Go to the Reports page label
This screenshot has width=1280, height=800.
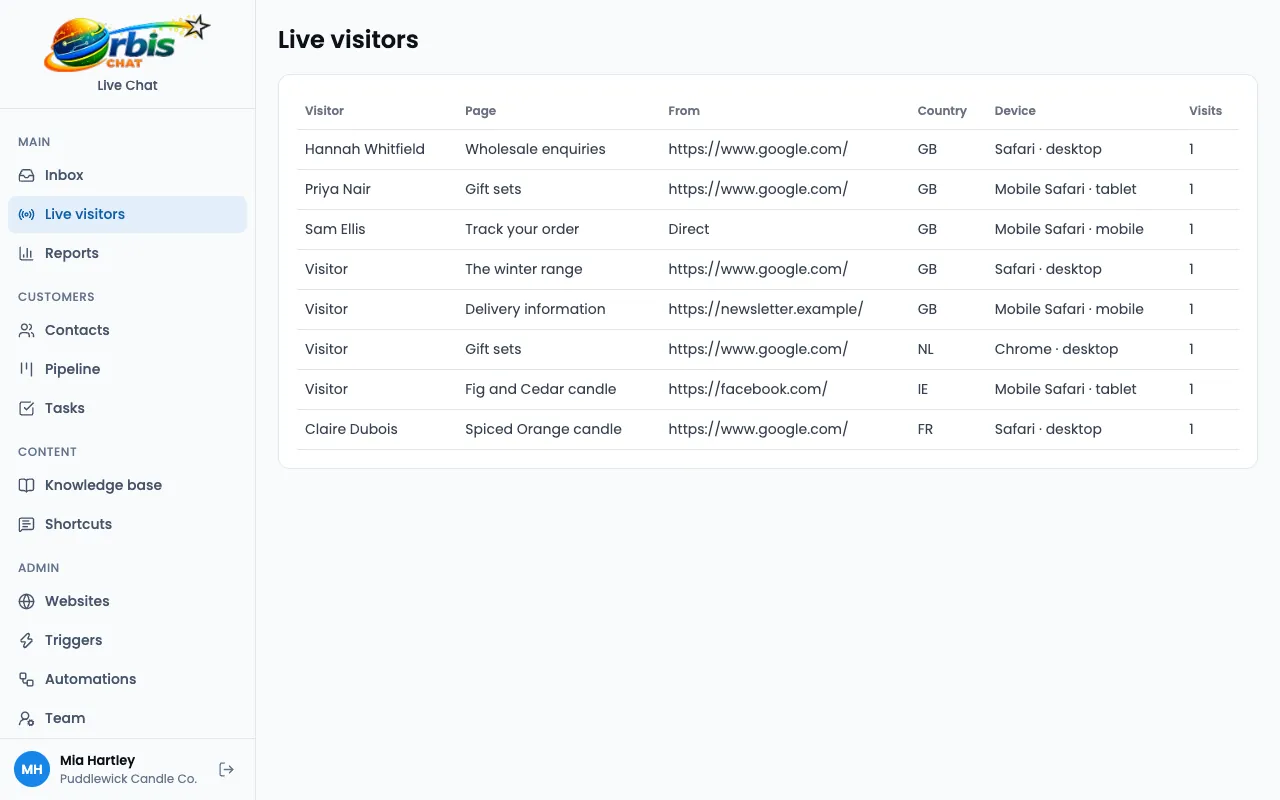(72, 253)
